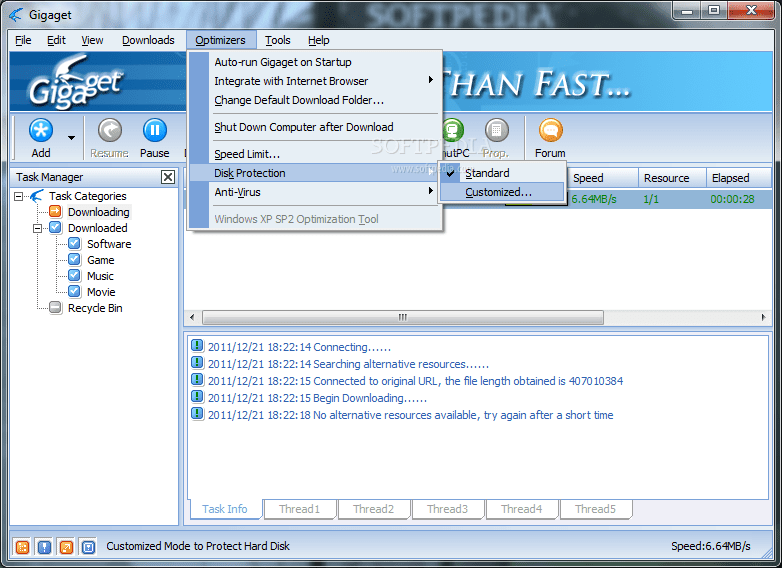This screenshot has width=782, height=568.
Task: Select the Game category
Action: point(101,260)
